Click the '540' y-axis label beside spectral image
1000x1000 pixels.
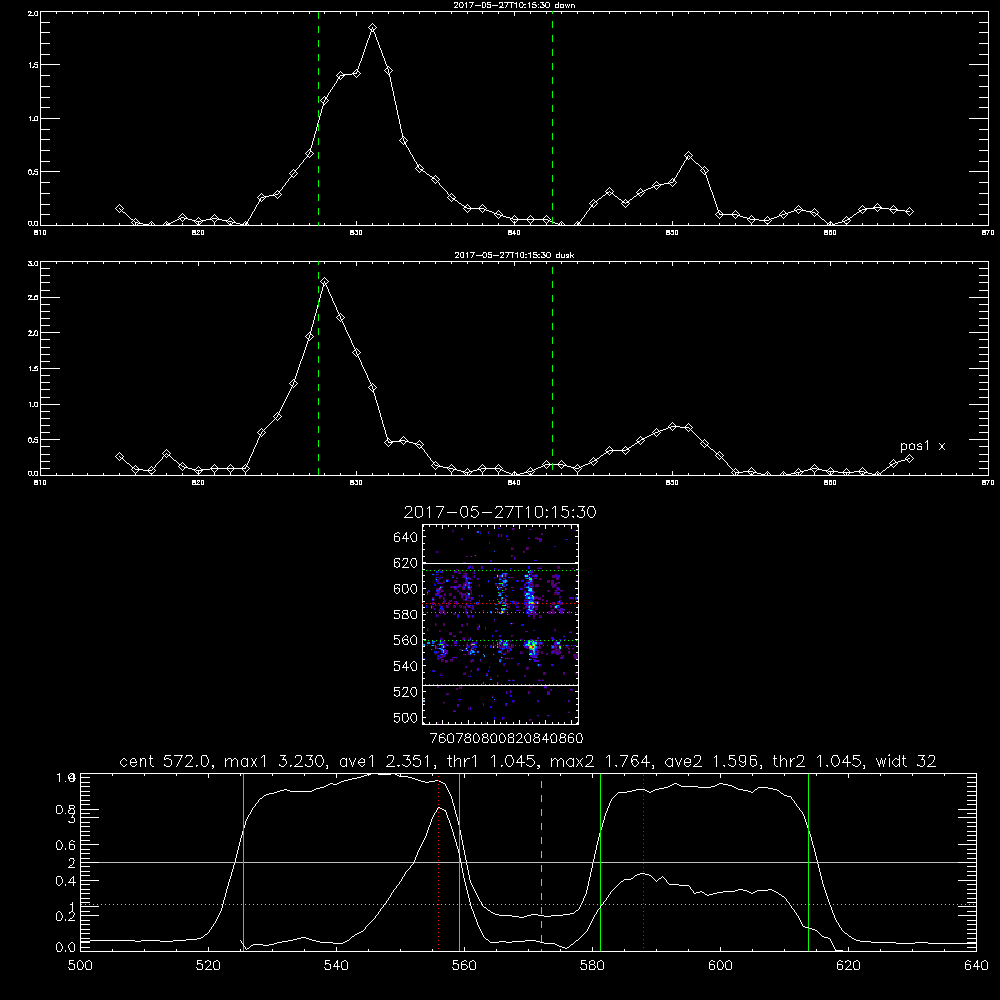[406, 666]
